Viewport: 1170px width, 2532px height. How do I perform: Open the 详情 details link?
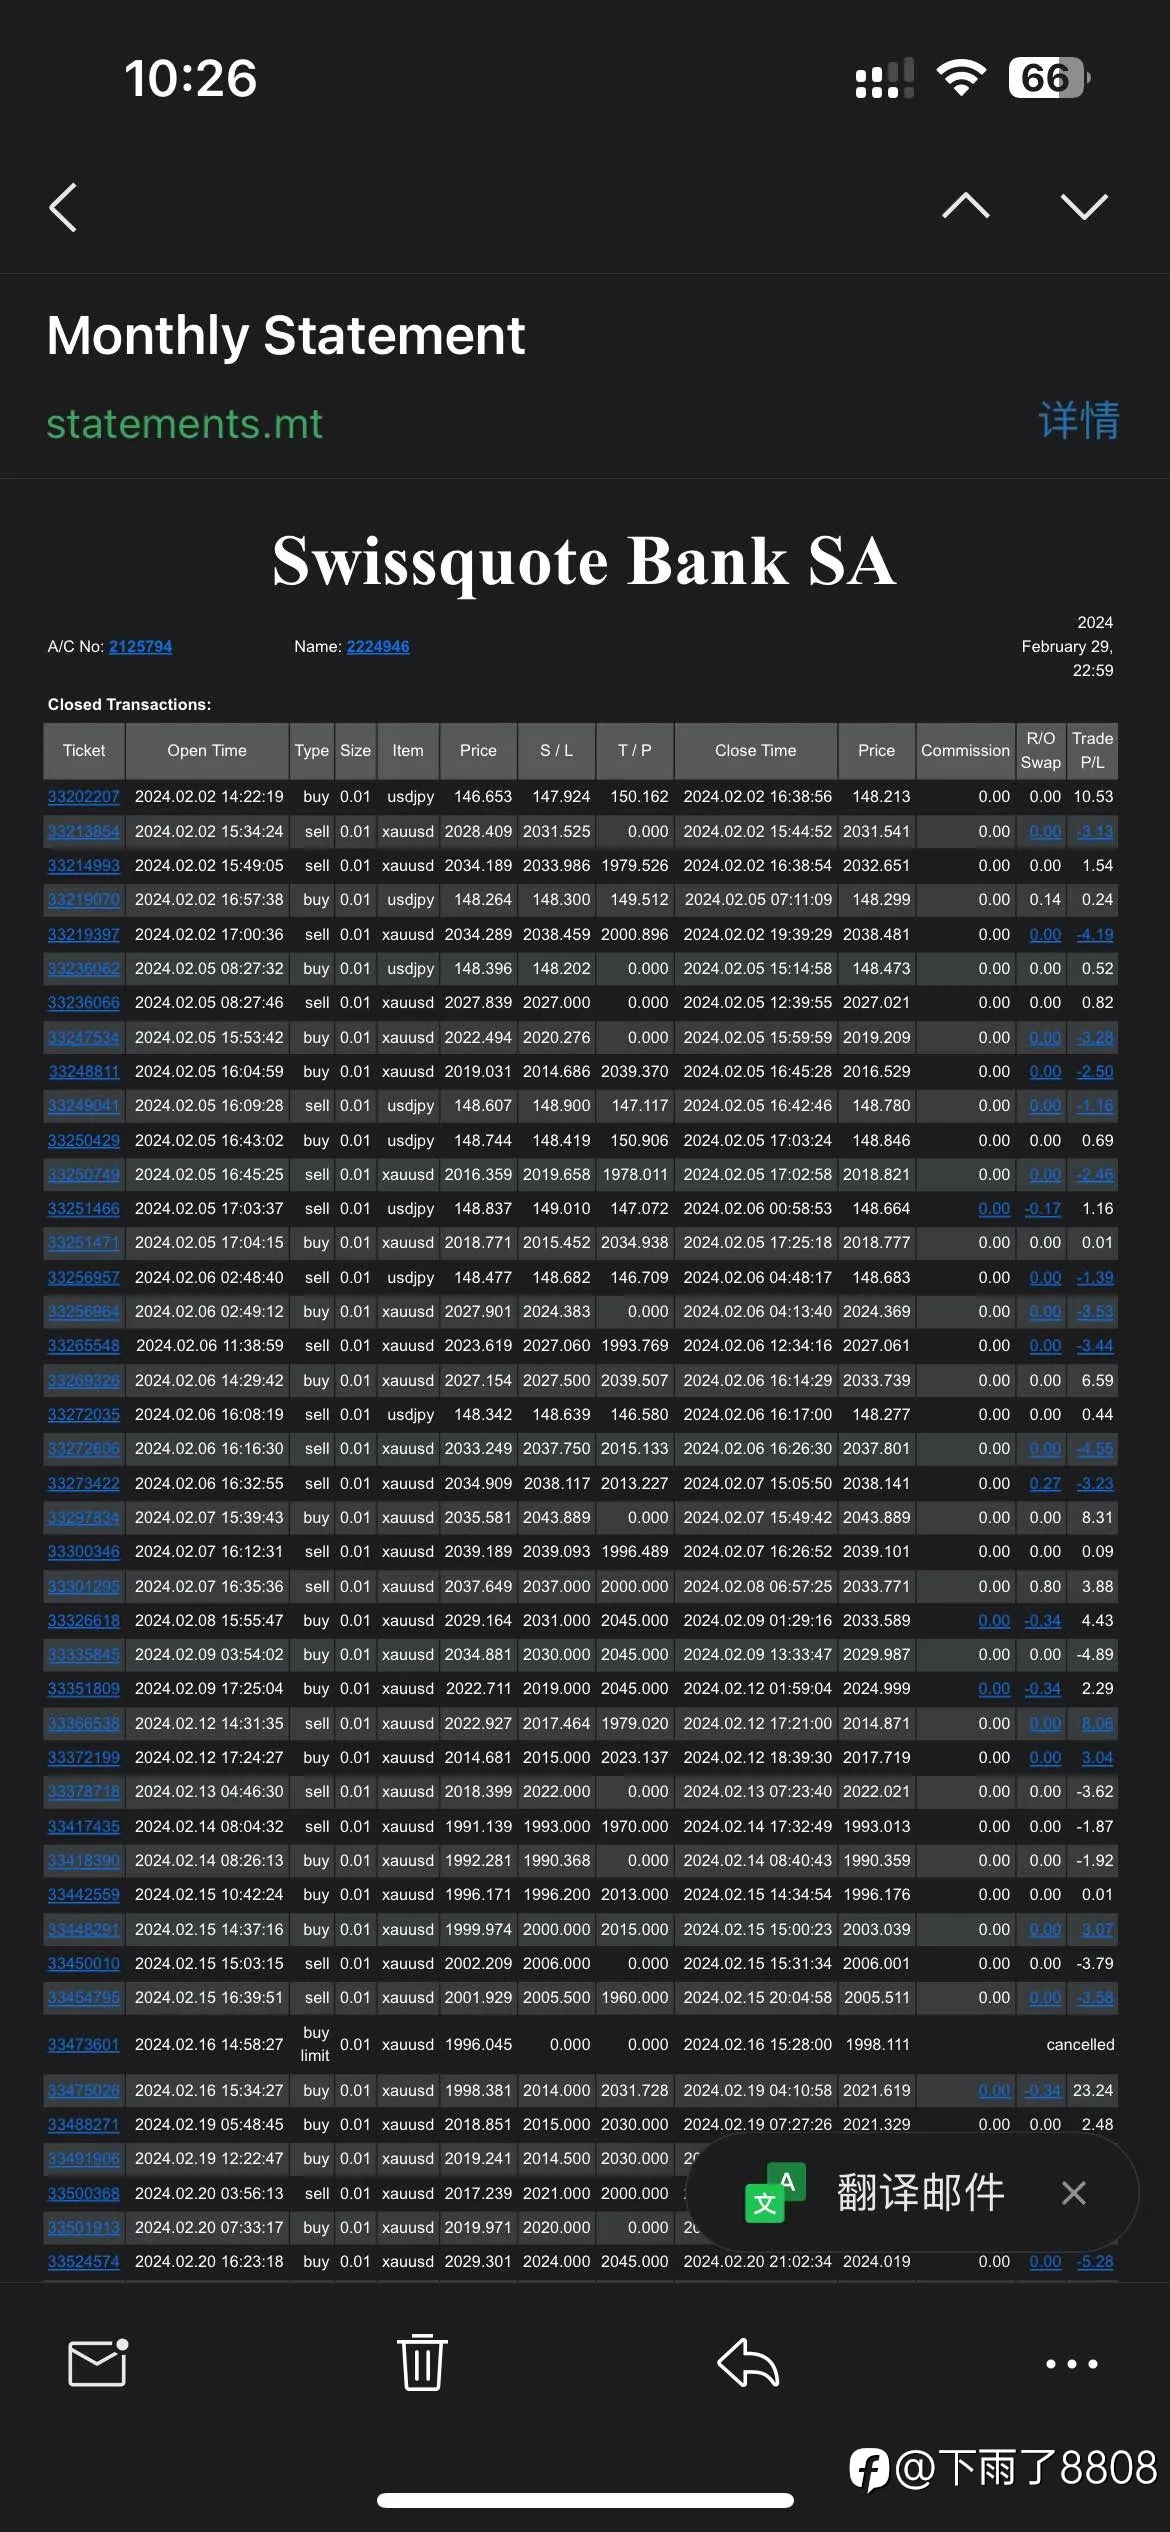coord(1078,420)
